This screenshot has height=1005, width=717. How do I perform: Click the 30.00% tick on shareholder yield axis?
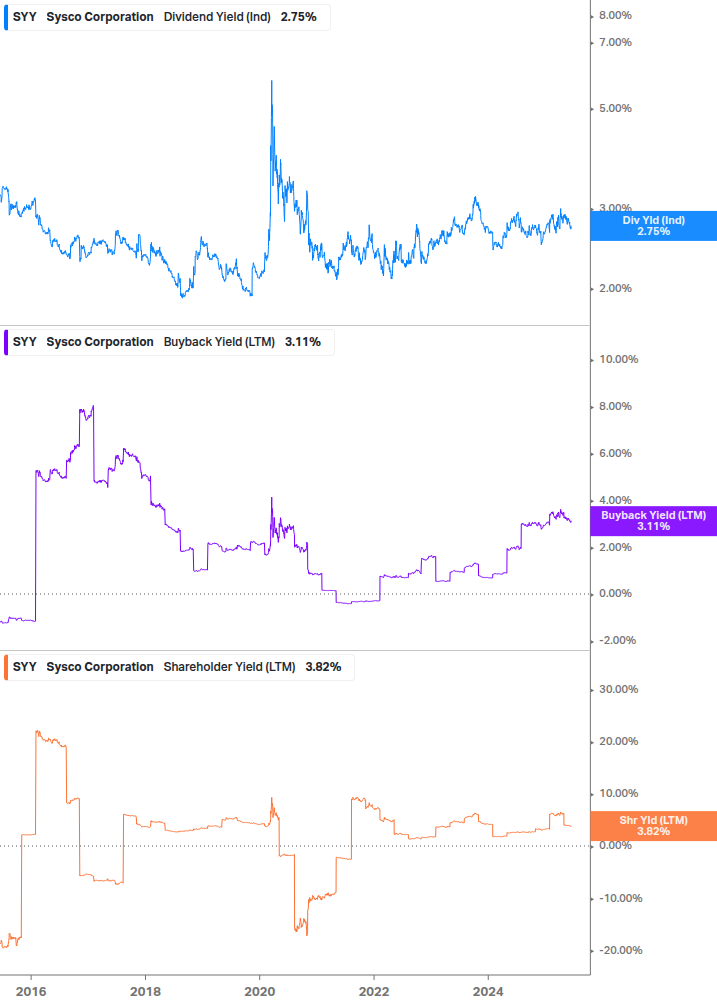[x=618, y=690]
